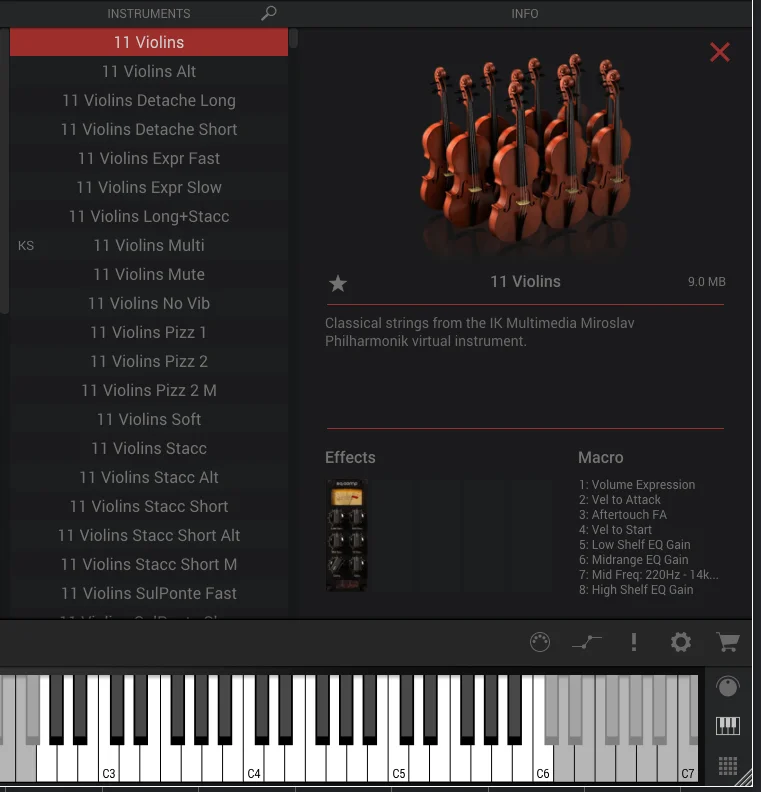The image size is (761, 792).
Task: Toggle the mini keyboard view icon
Action: pyautogui.click(x=728, y=725)
